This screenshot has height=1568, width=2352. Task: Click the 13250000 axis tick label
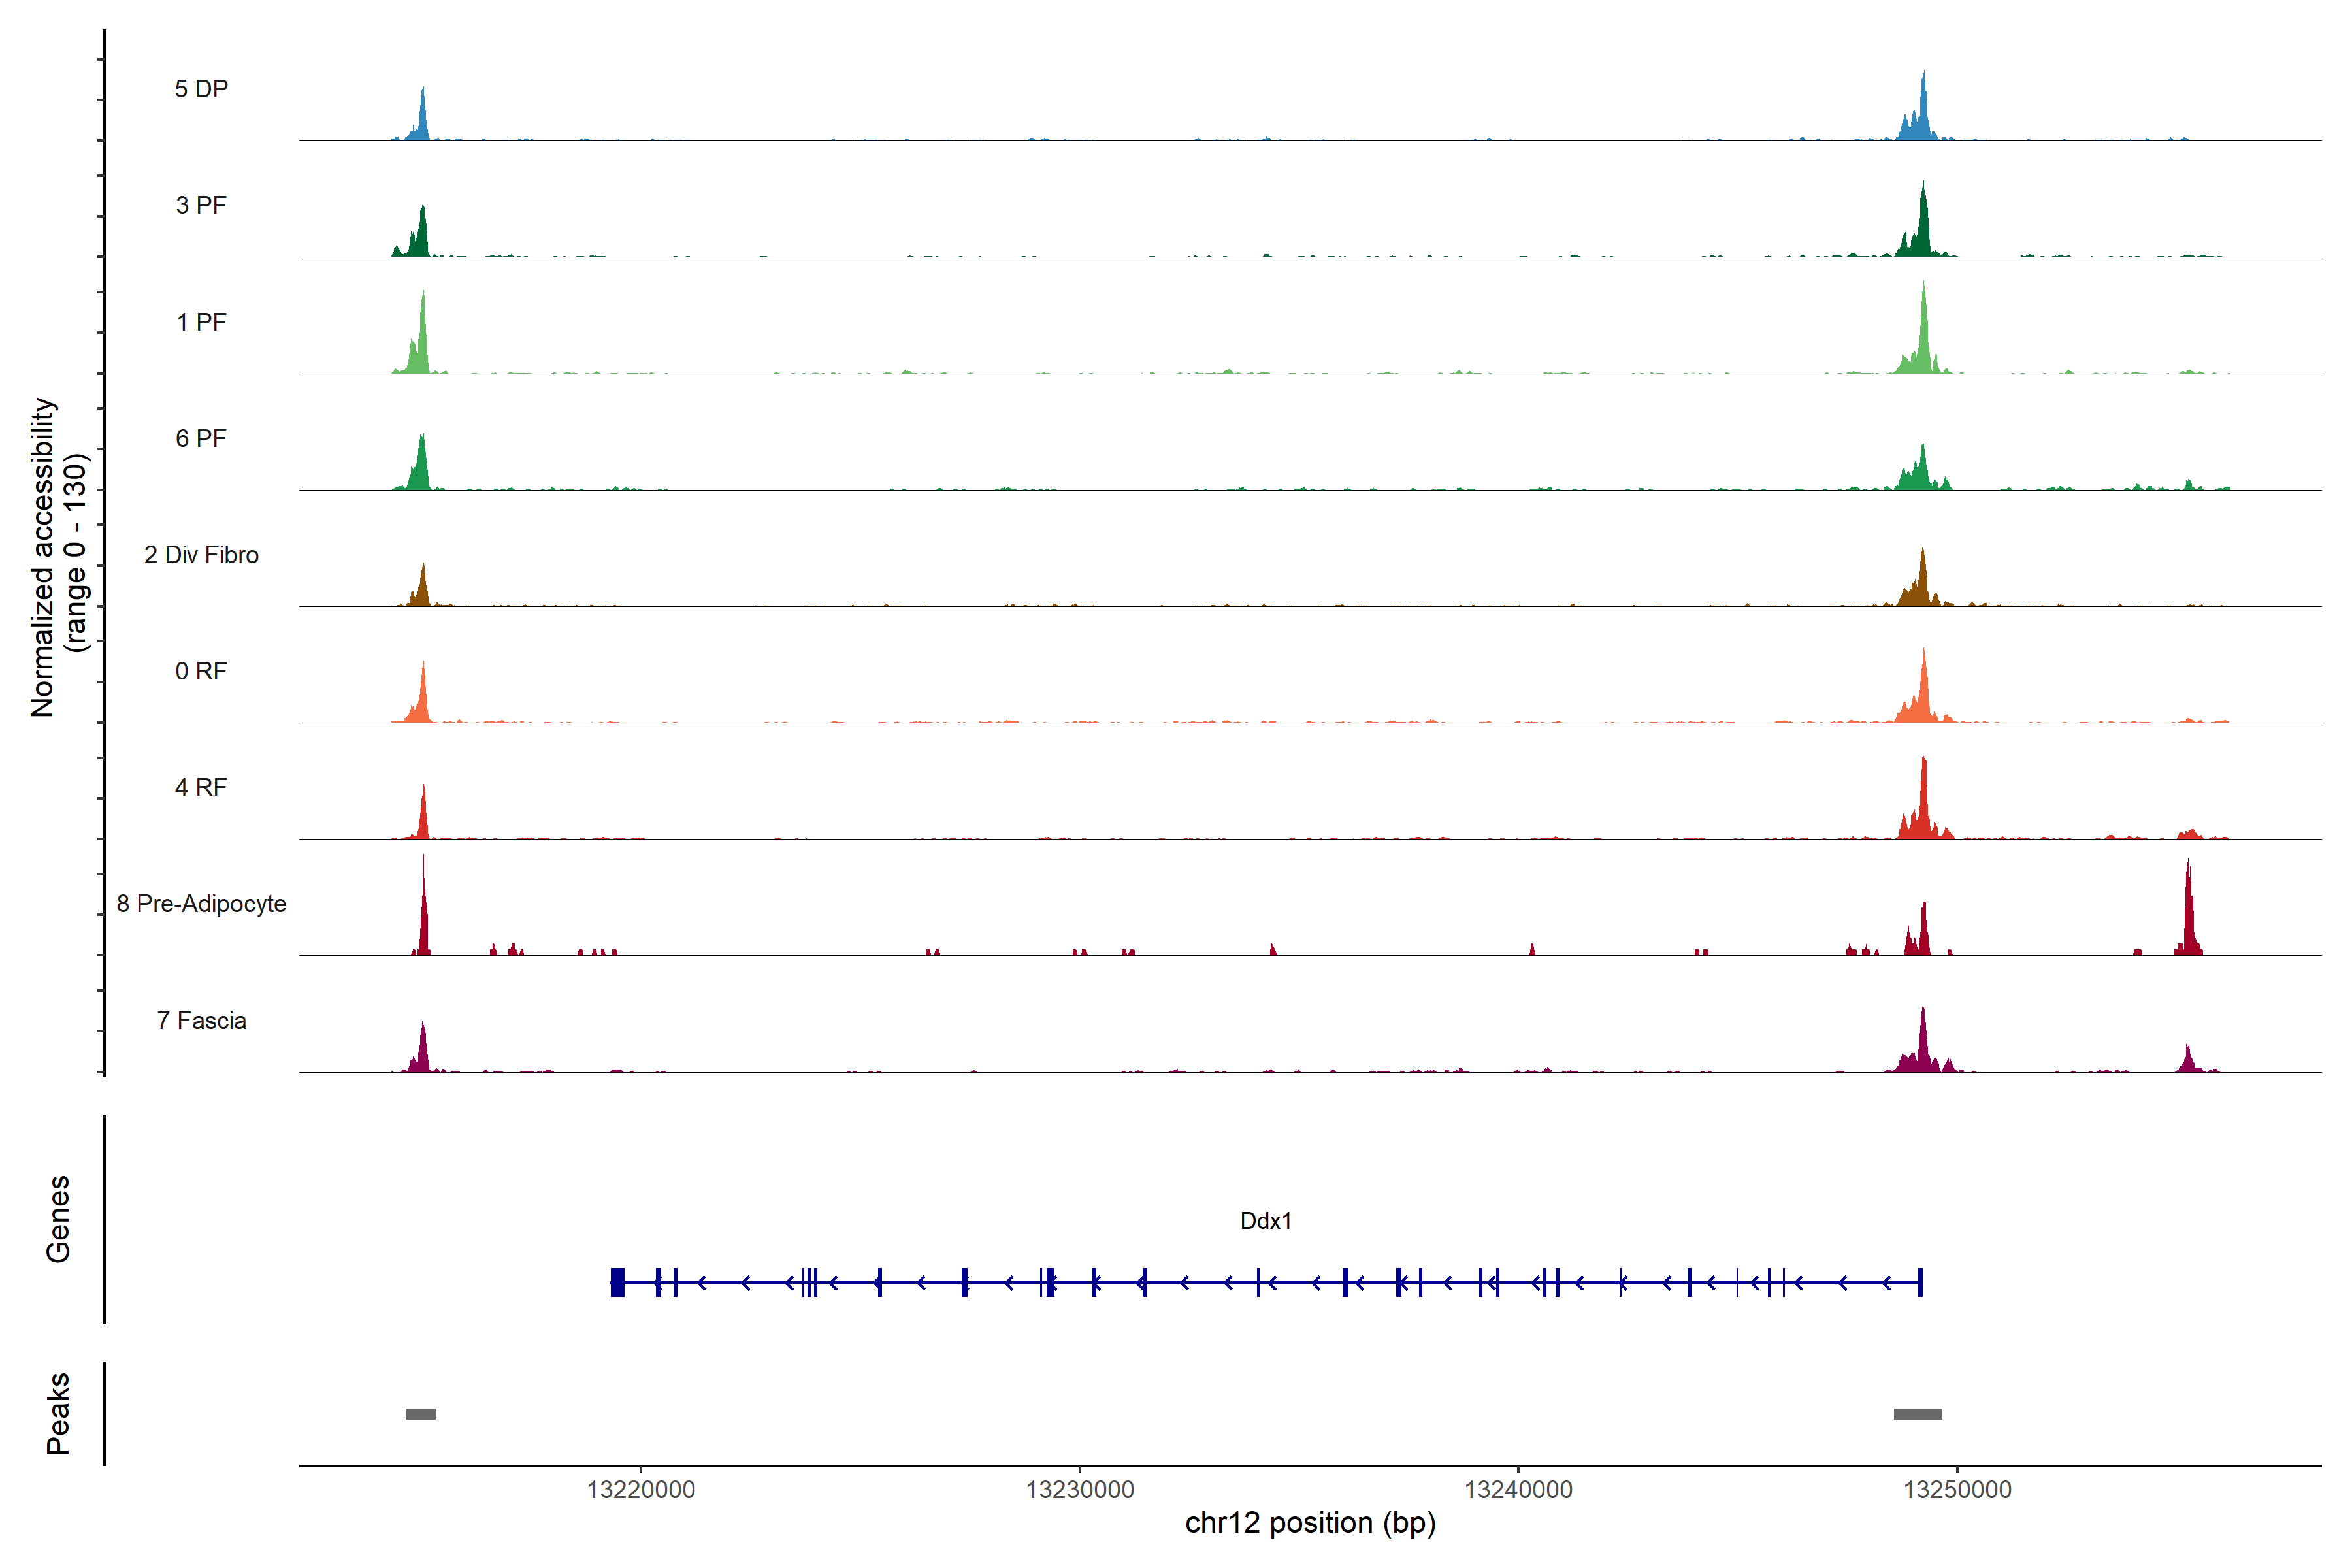coord(1957,1490)
